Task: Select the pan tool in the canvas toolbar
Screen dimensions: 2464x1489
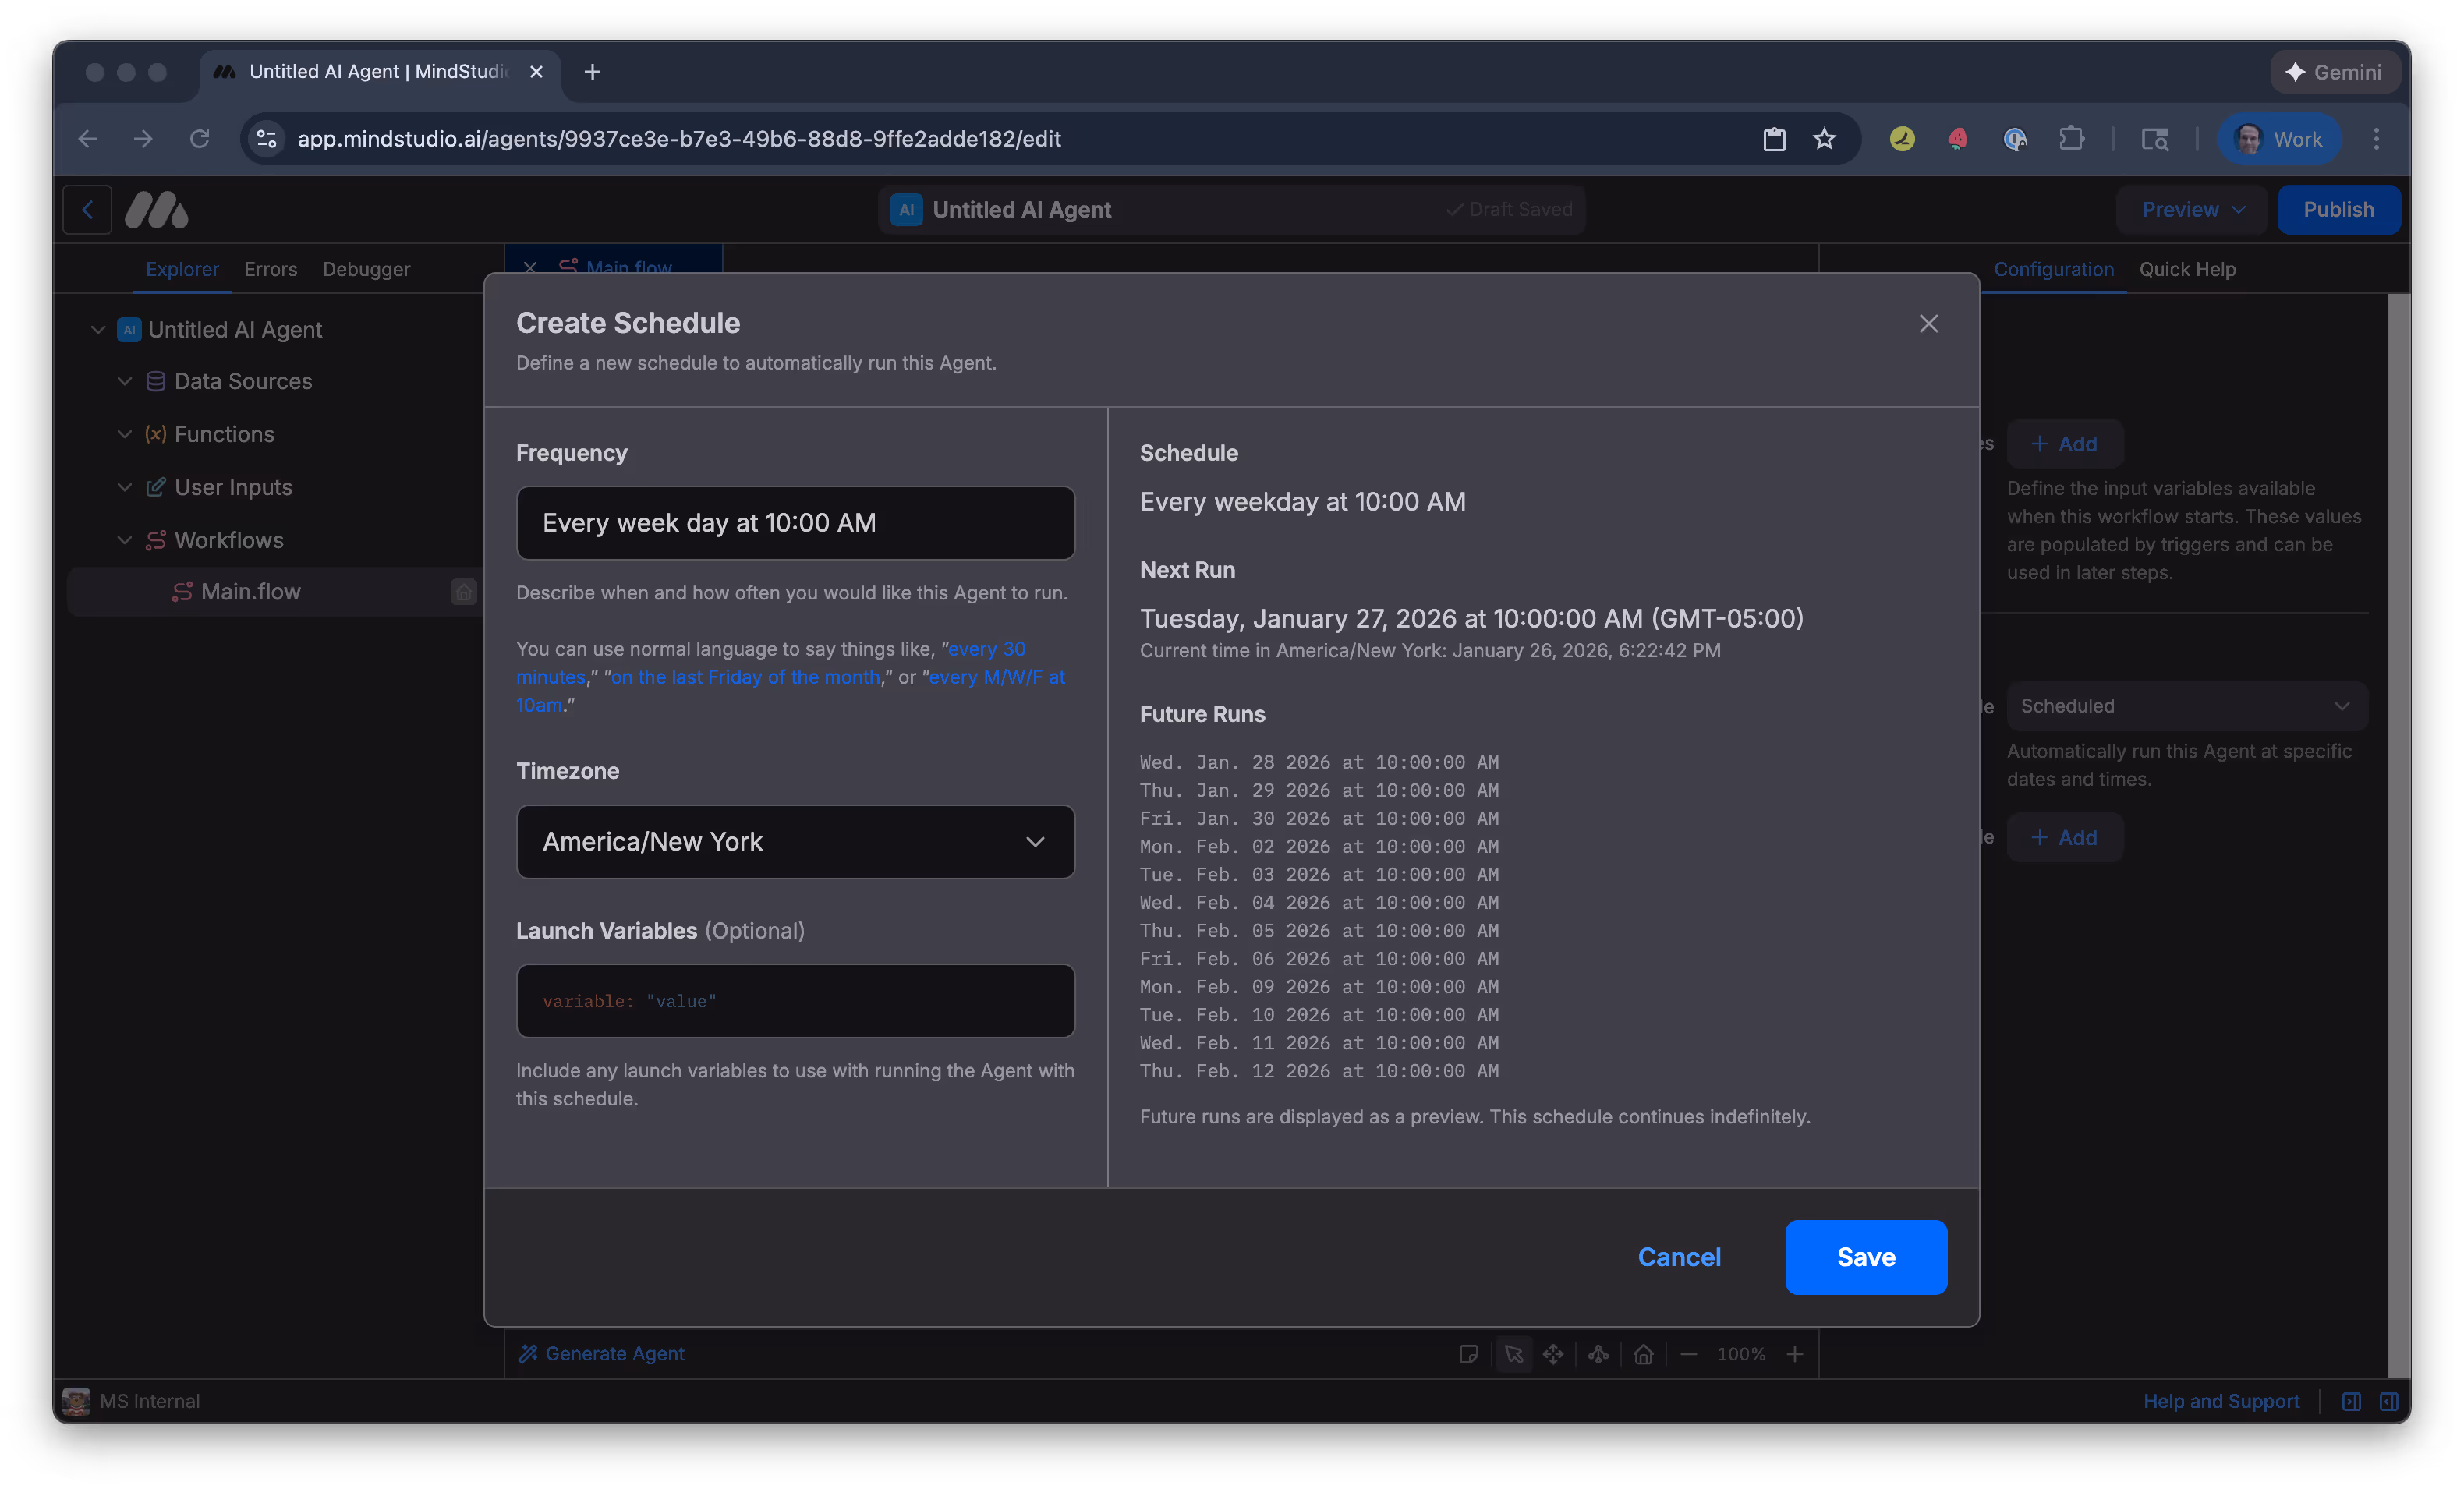Action: 1554,1355
